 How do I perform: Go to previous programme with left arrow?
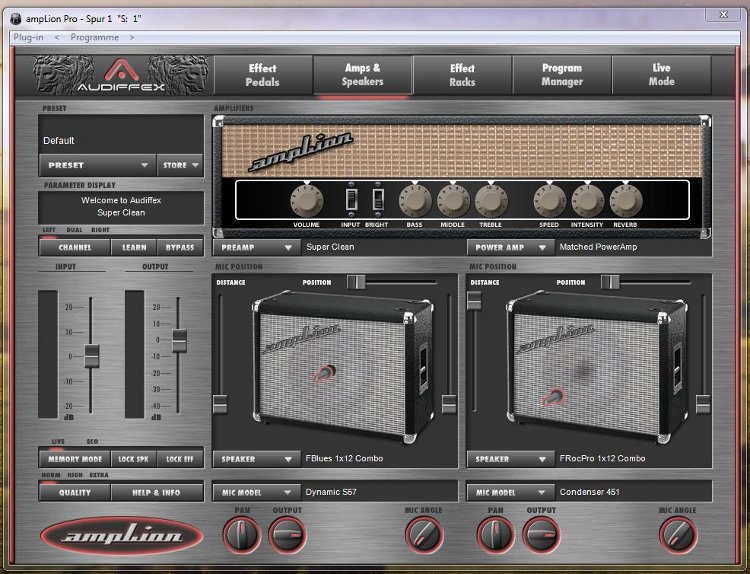[x=57, y=37]
